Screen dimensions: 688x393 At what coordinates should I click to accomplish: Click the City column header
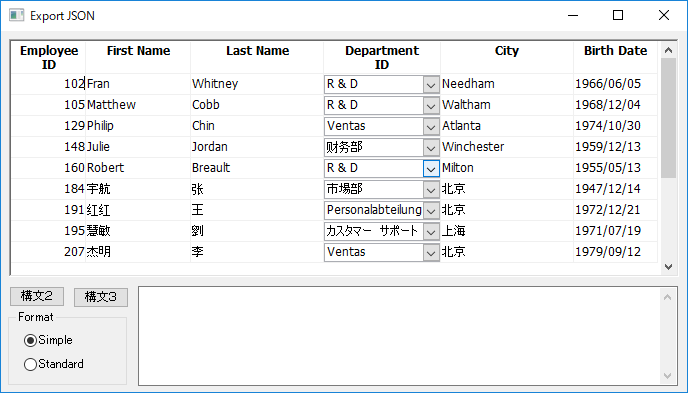pos(507,57)
